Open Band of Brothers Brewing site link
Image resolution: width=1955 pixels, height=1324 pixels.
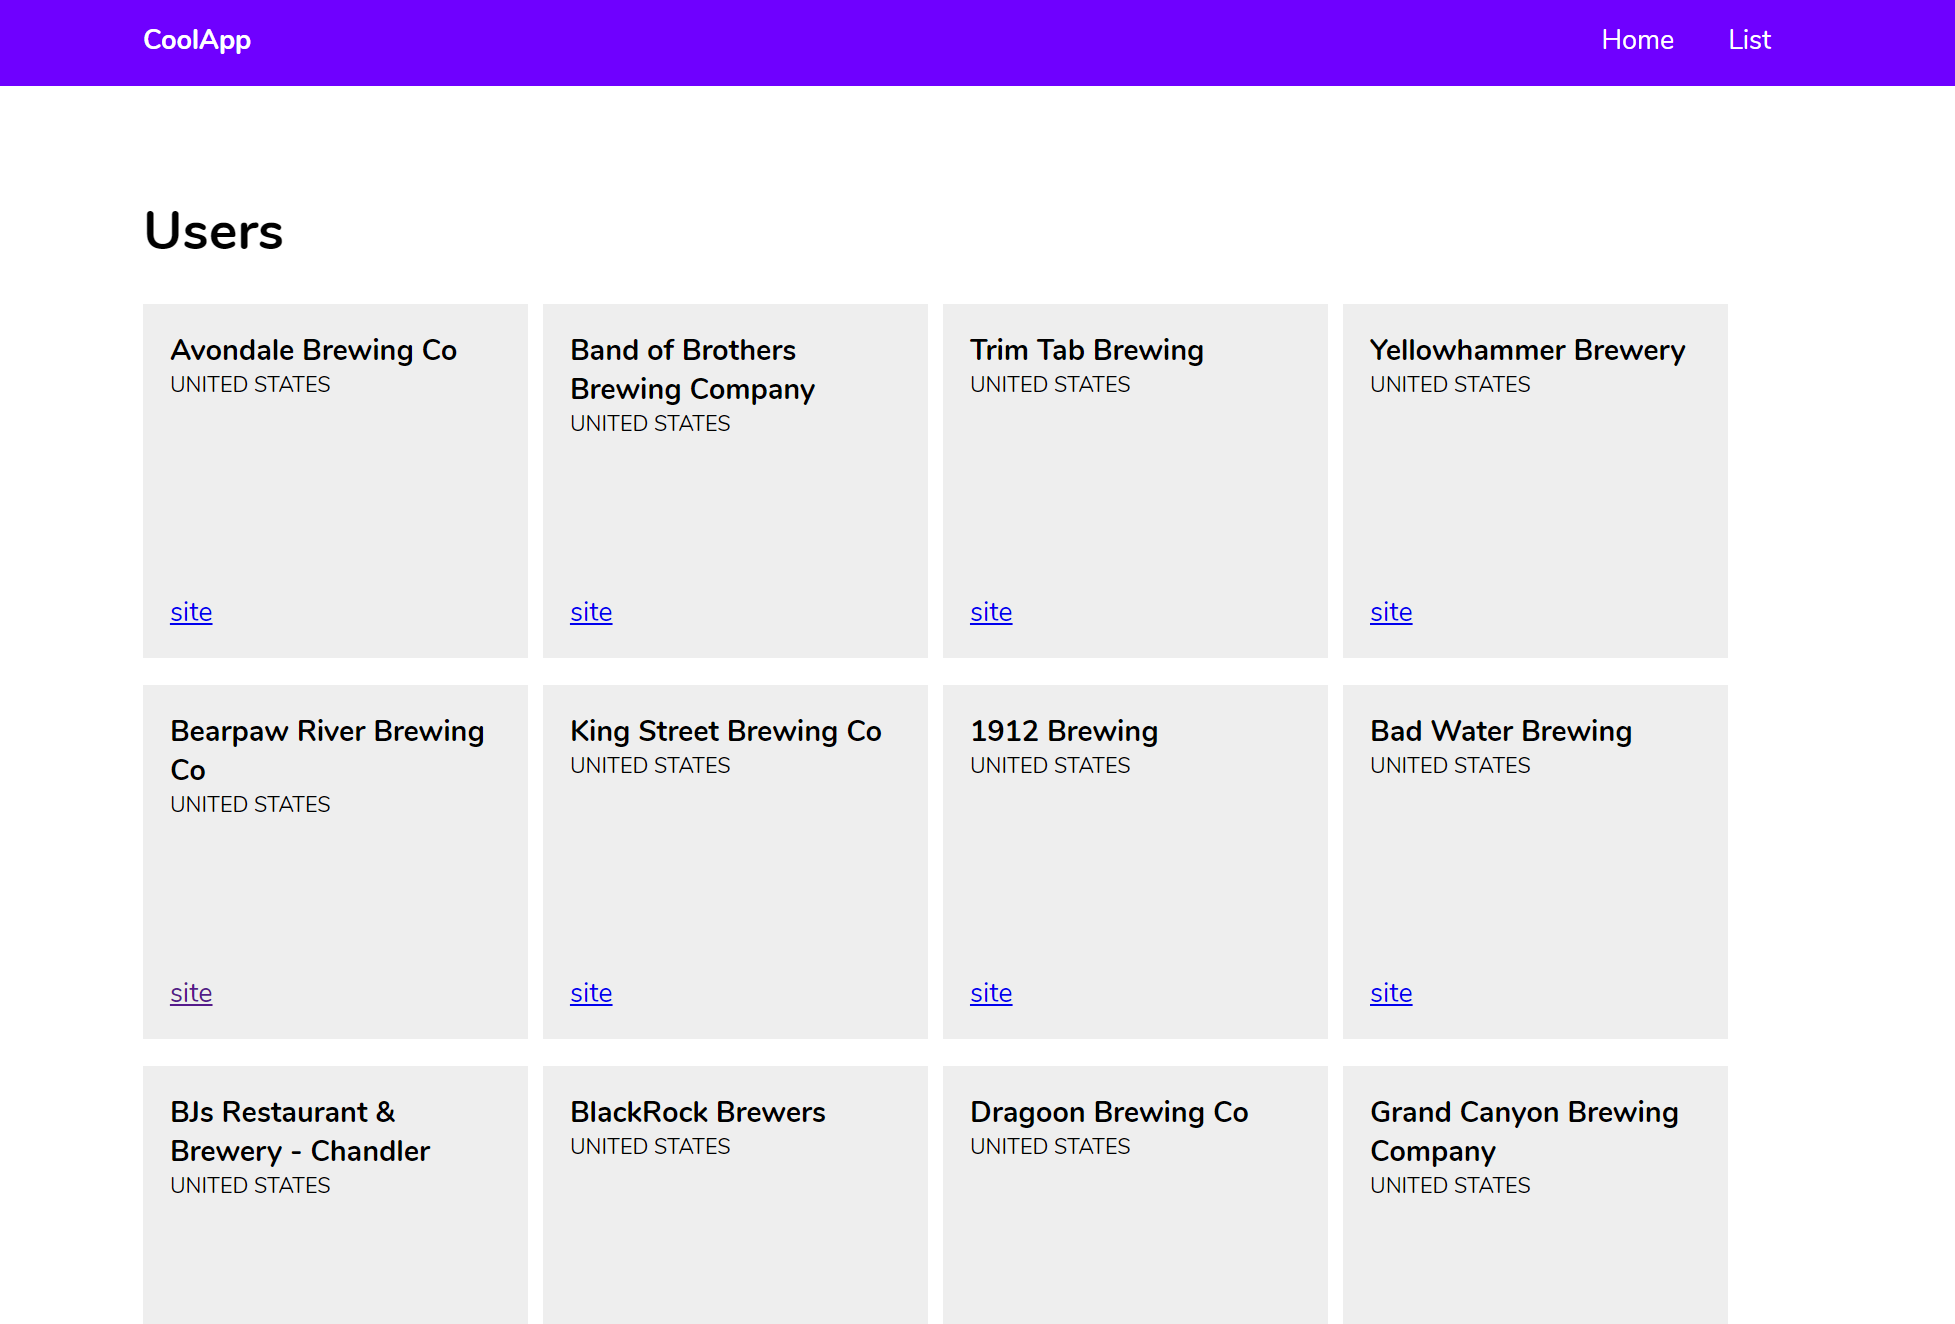(591, 612)
